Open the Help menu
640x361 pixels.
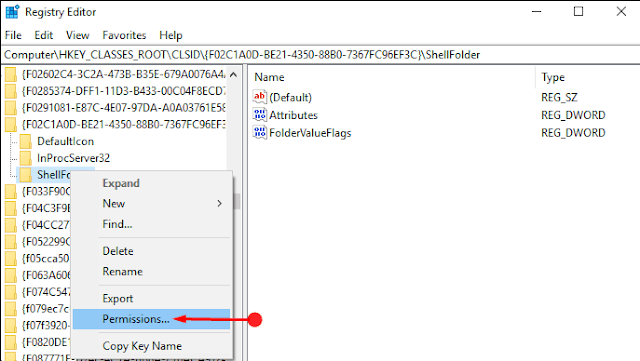(171, 36)
